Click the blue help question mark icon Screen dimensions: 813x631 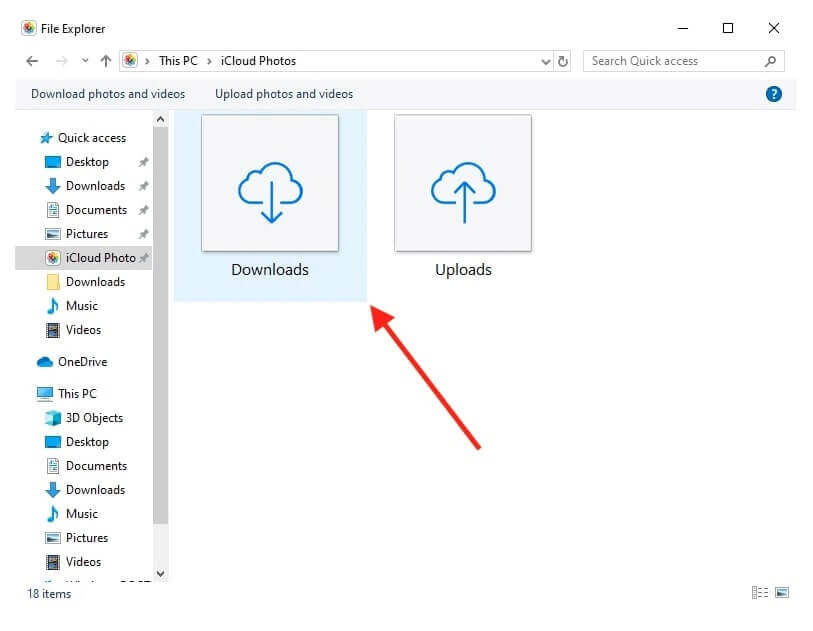(773, 94)
